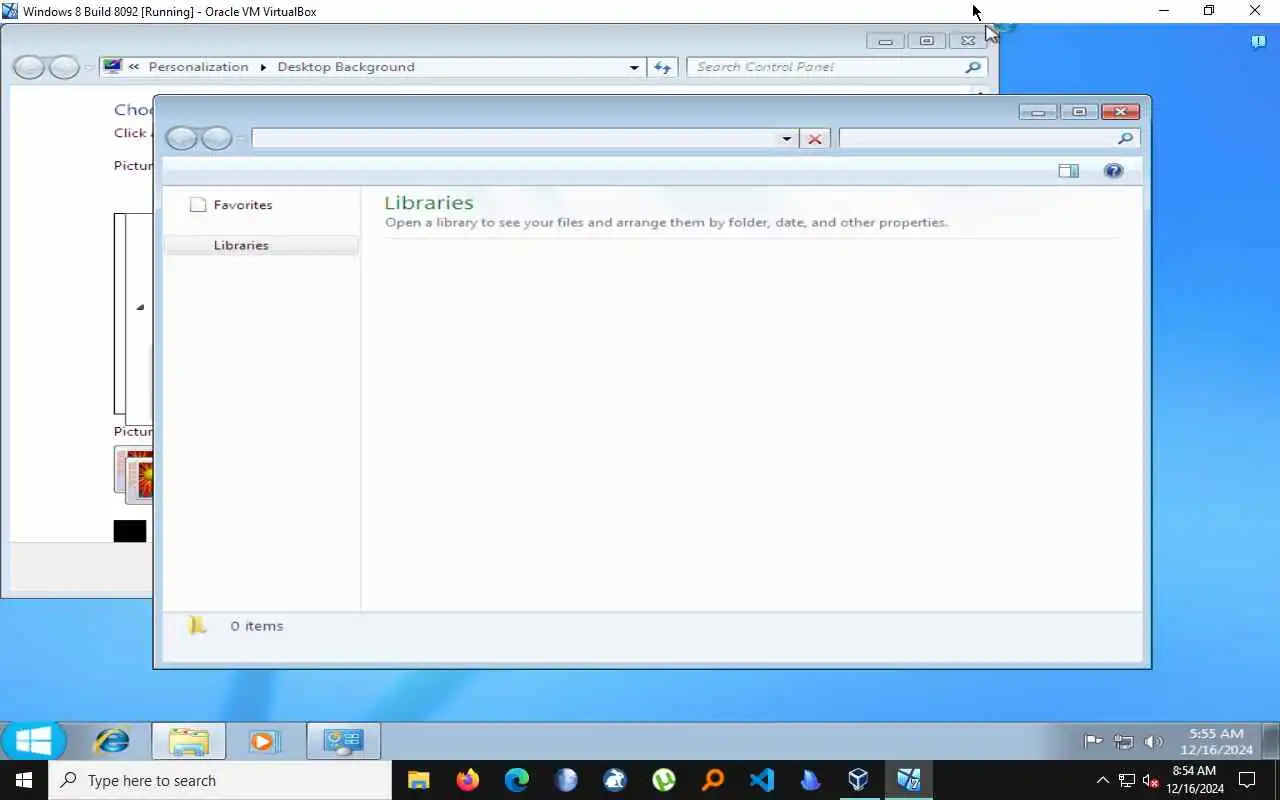Launch Firefox from host taskbar
Viewport: 1280px width, 800px height.
coord(467,780)
